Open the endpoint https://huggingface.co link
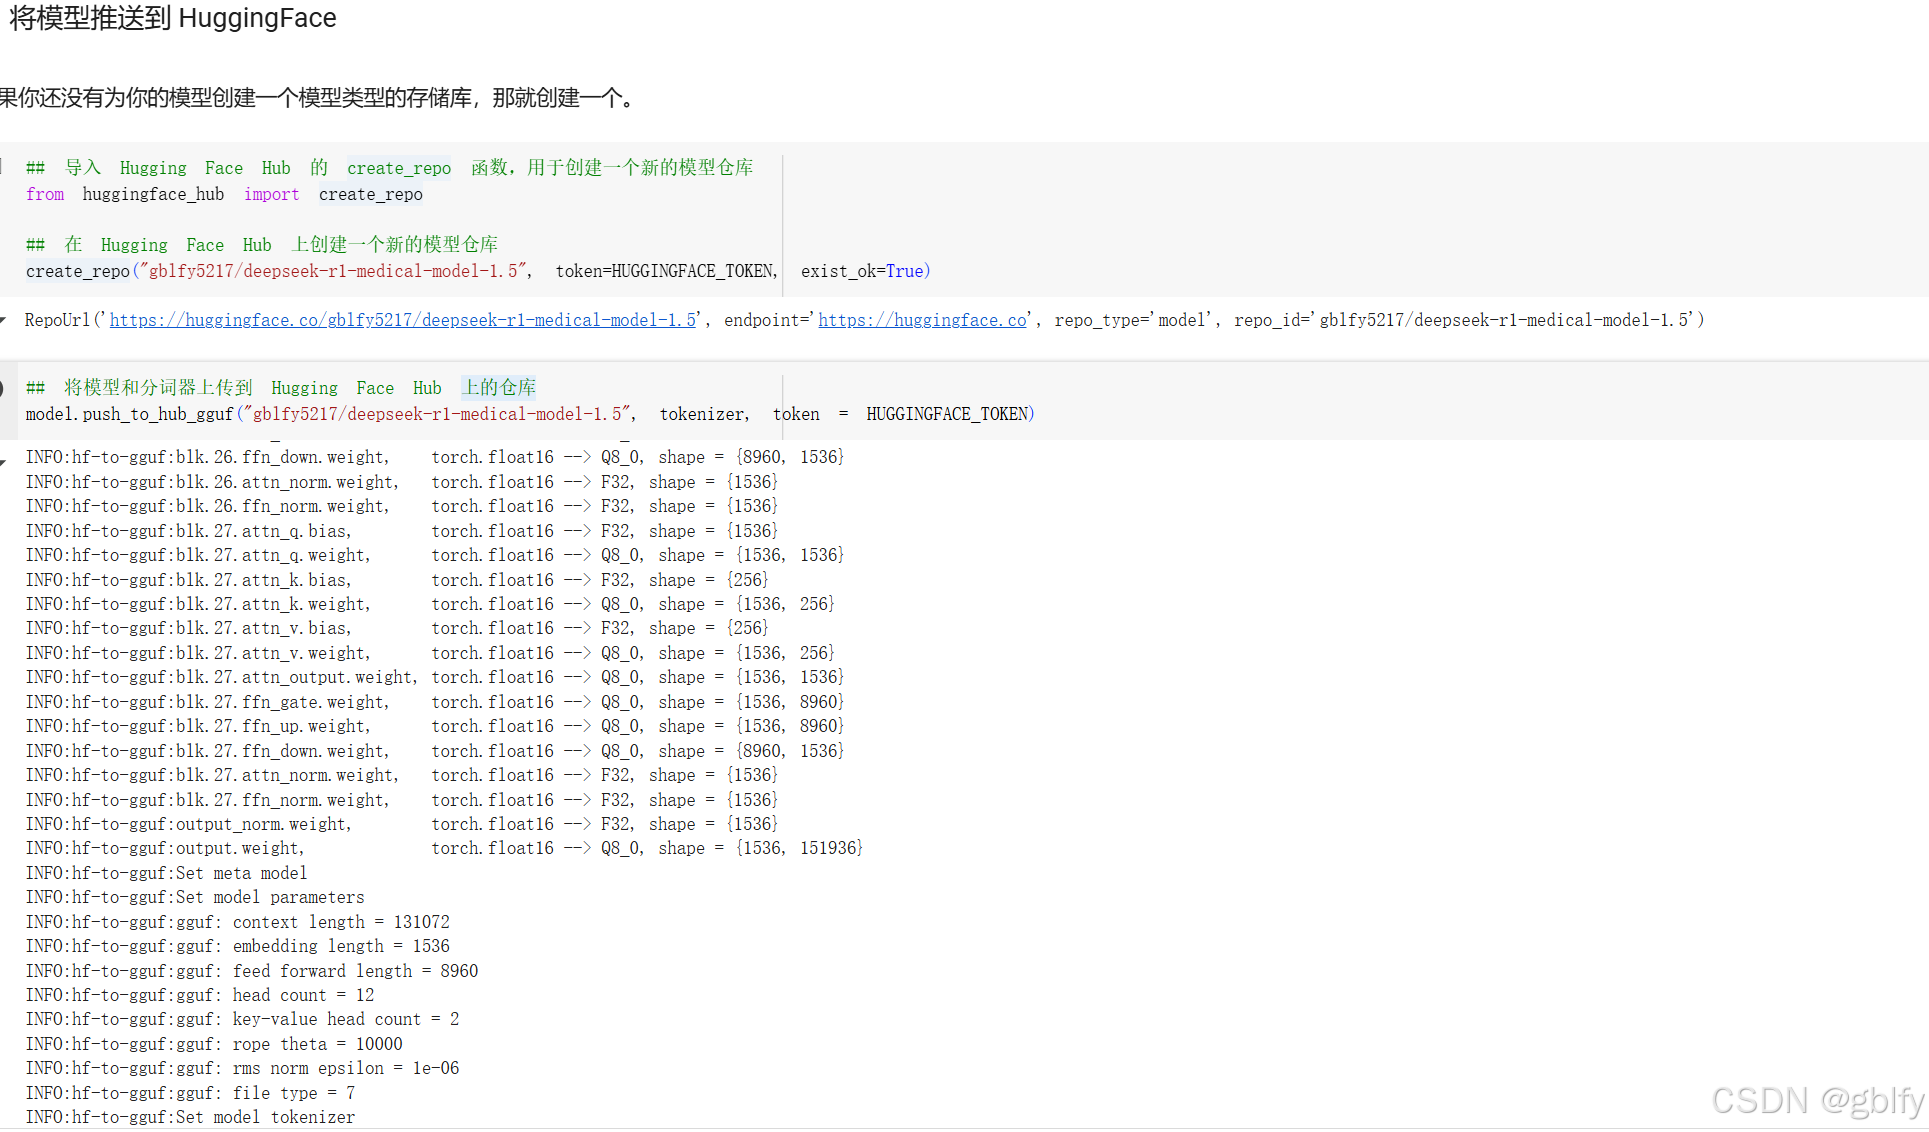Viewport: 1929px width, 1132px height. tap(922, 320)
